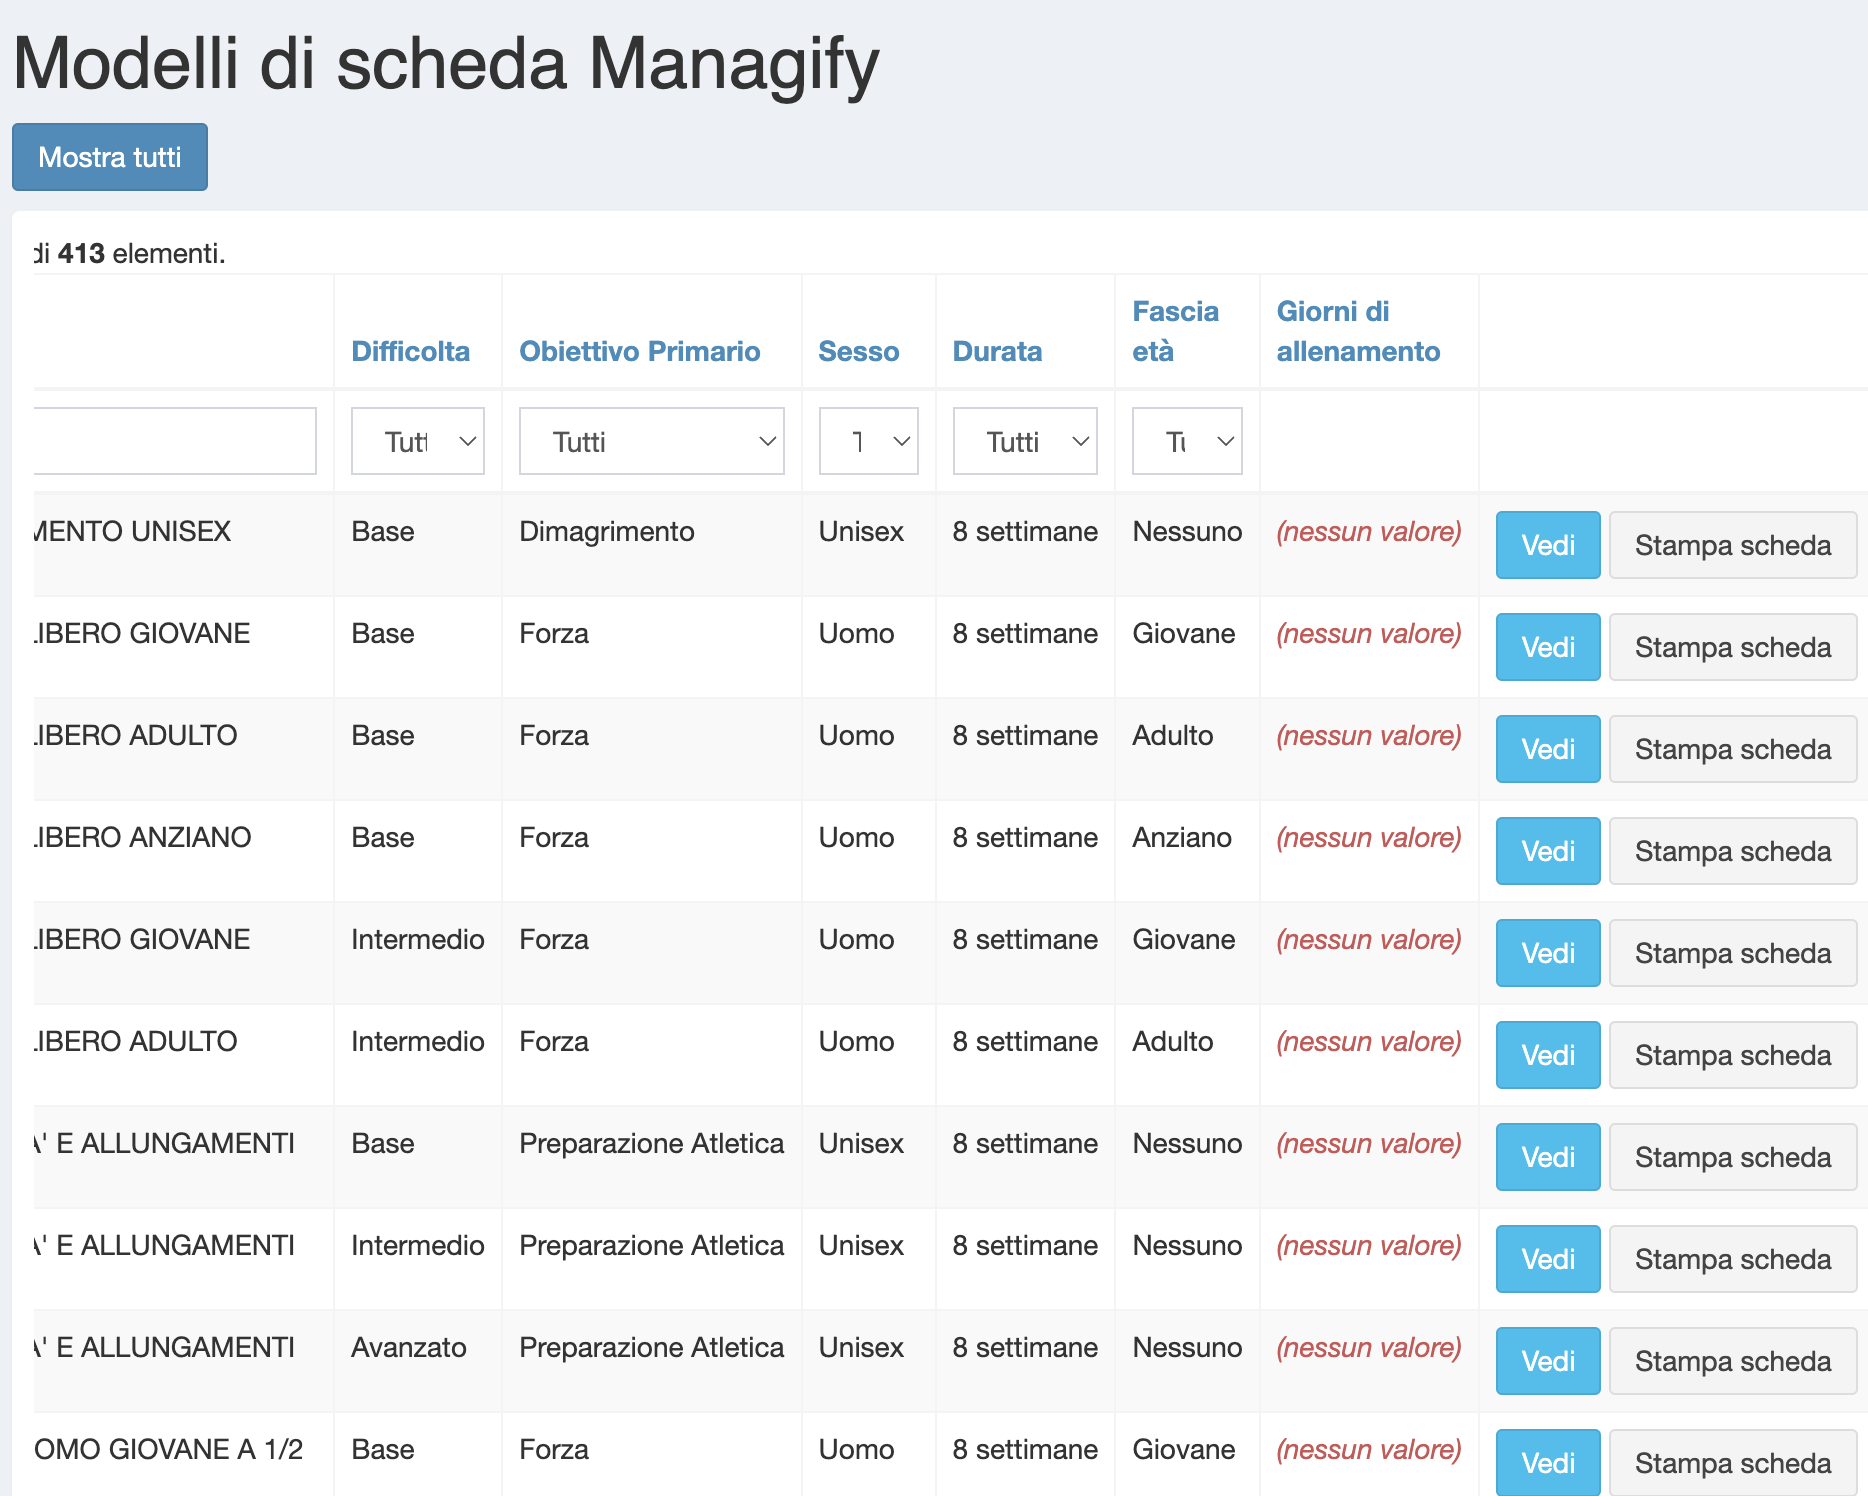Click Vedi on the Libero Anziano row
The width and height of the screenshot is (1868, 1496).
tap(1547, 851)
